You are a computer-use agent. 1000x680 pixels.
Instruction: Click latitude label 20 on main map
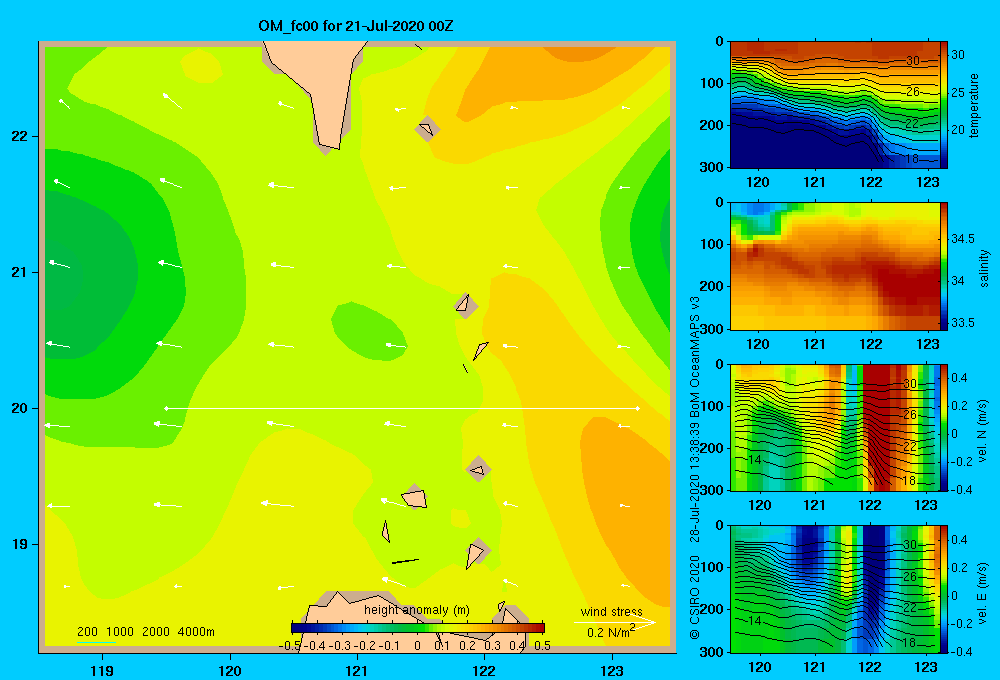[x=19, y=408]
